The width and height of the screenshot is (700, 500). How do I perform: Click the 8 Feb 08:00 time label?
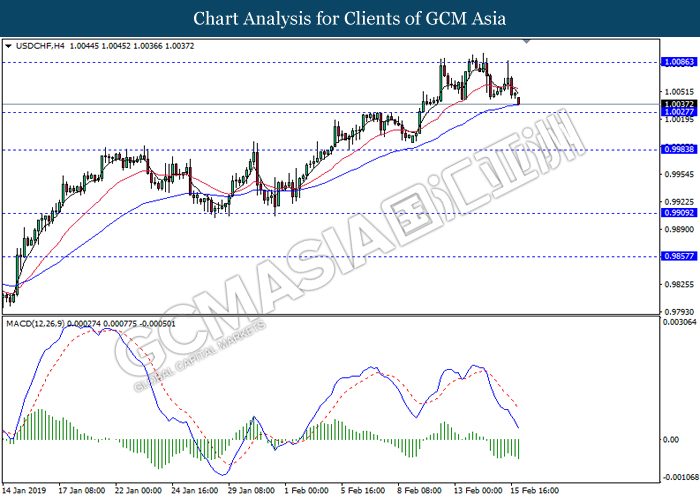[420, 491]
